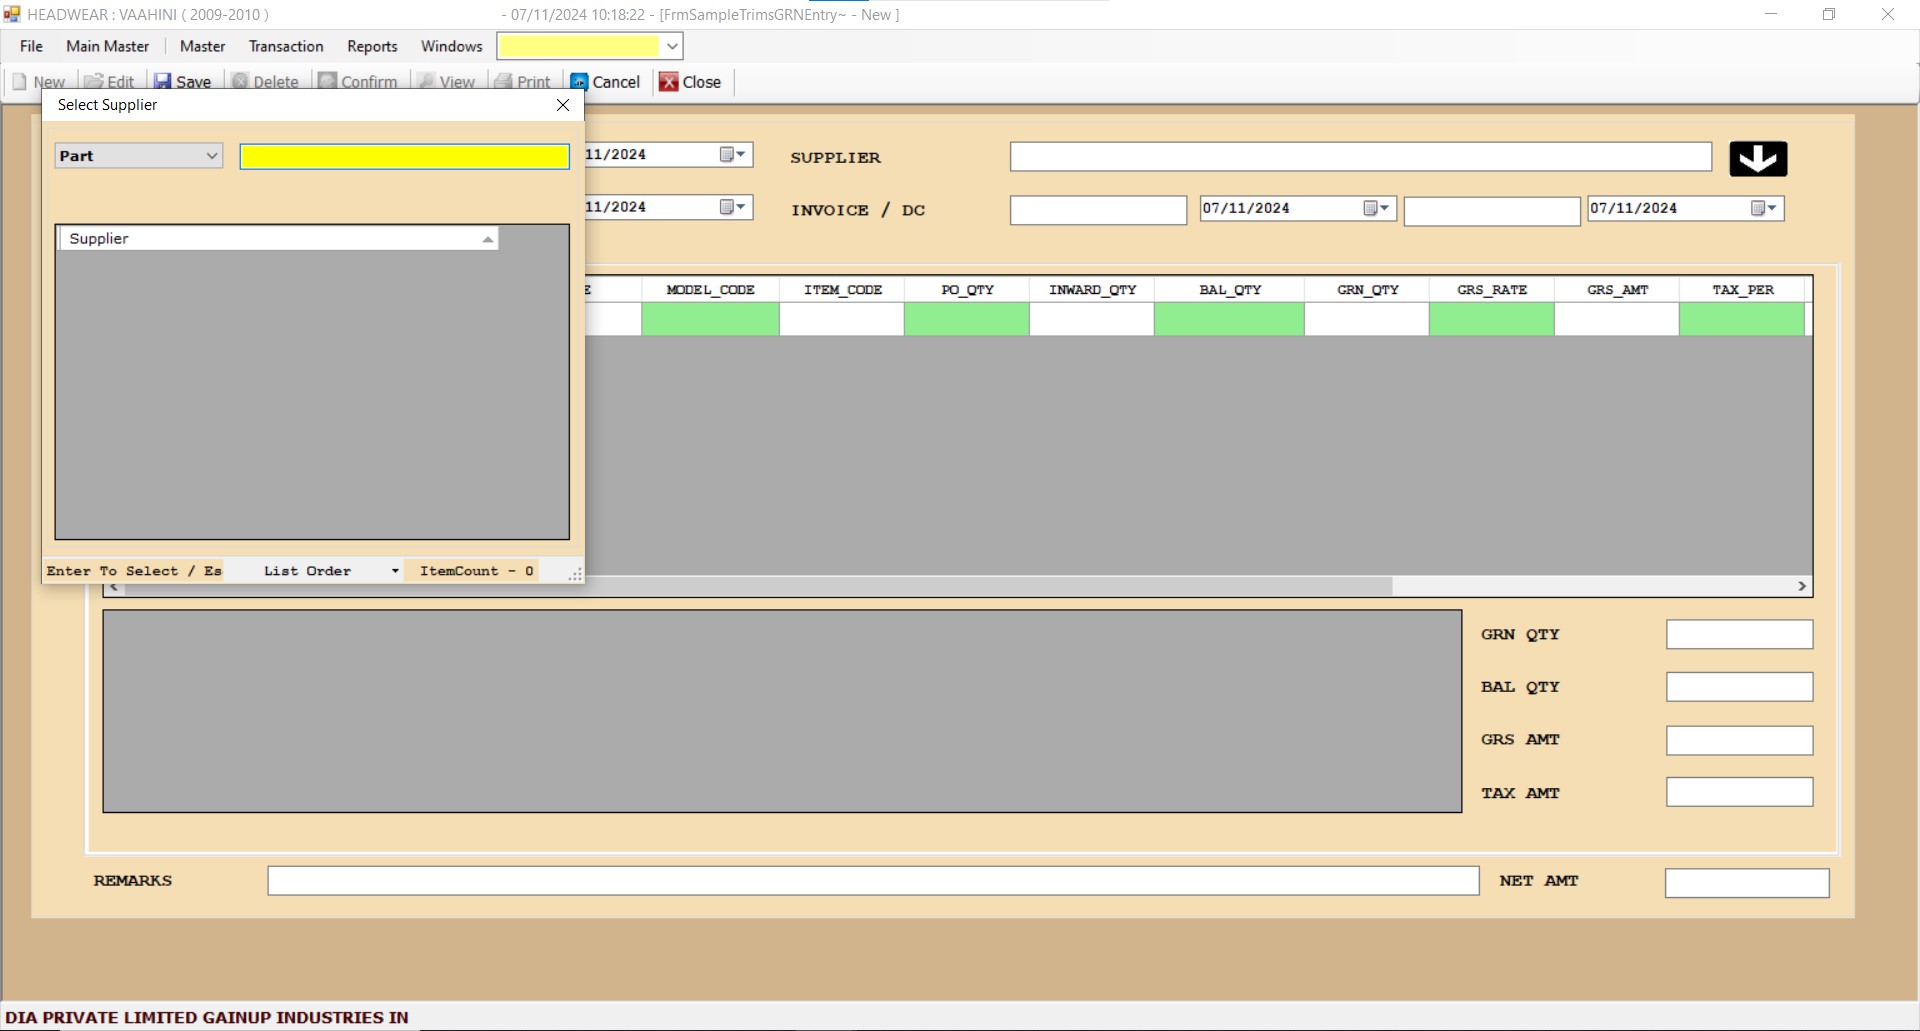This screenshot has height=1031, width=1920.
Task: Open the Main Master menu
Action: click(107, 46)
